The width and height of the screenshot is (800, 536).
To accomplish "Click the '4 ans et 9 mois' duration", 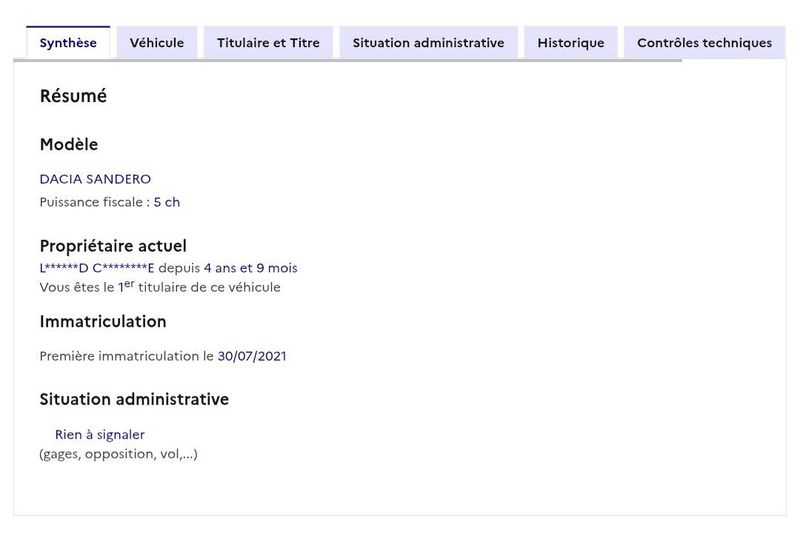I will (251, 268).
